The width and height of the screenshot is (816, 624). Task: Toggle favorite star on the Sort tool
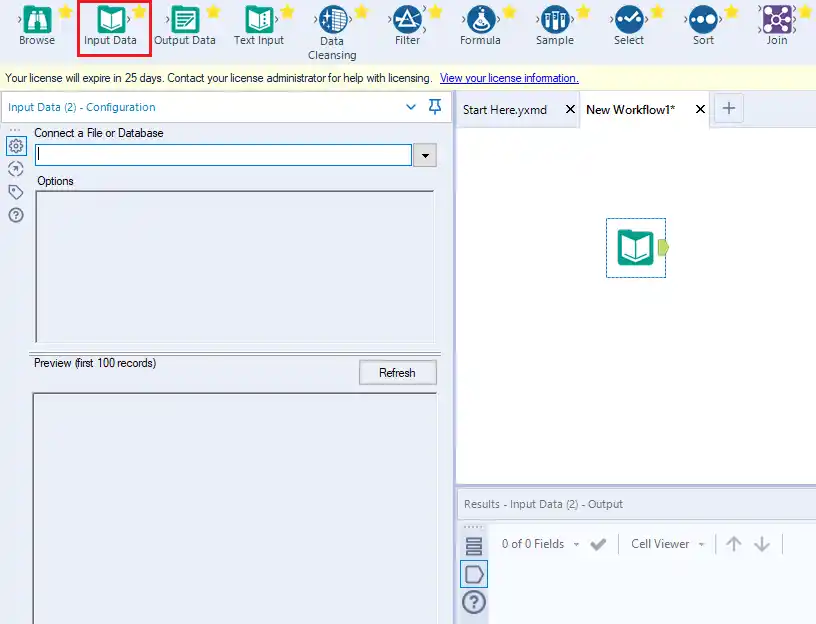click(x=731, y=11)
